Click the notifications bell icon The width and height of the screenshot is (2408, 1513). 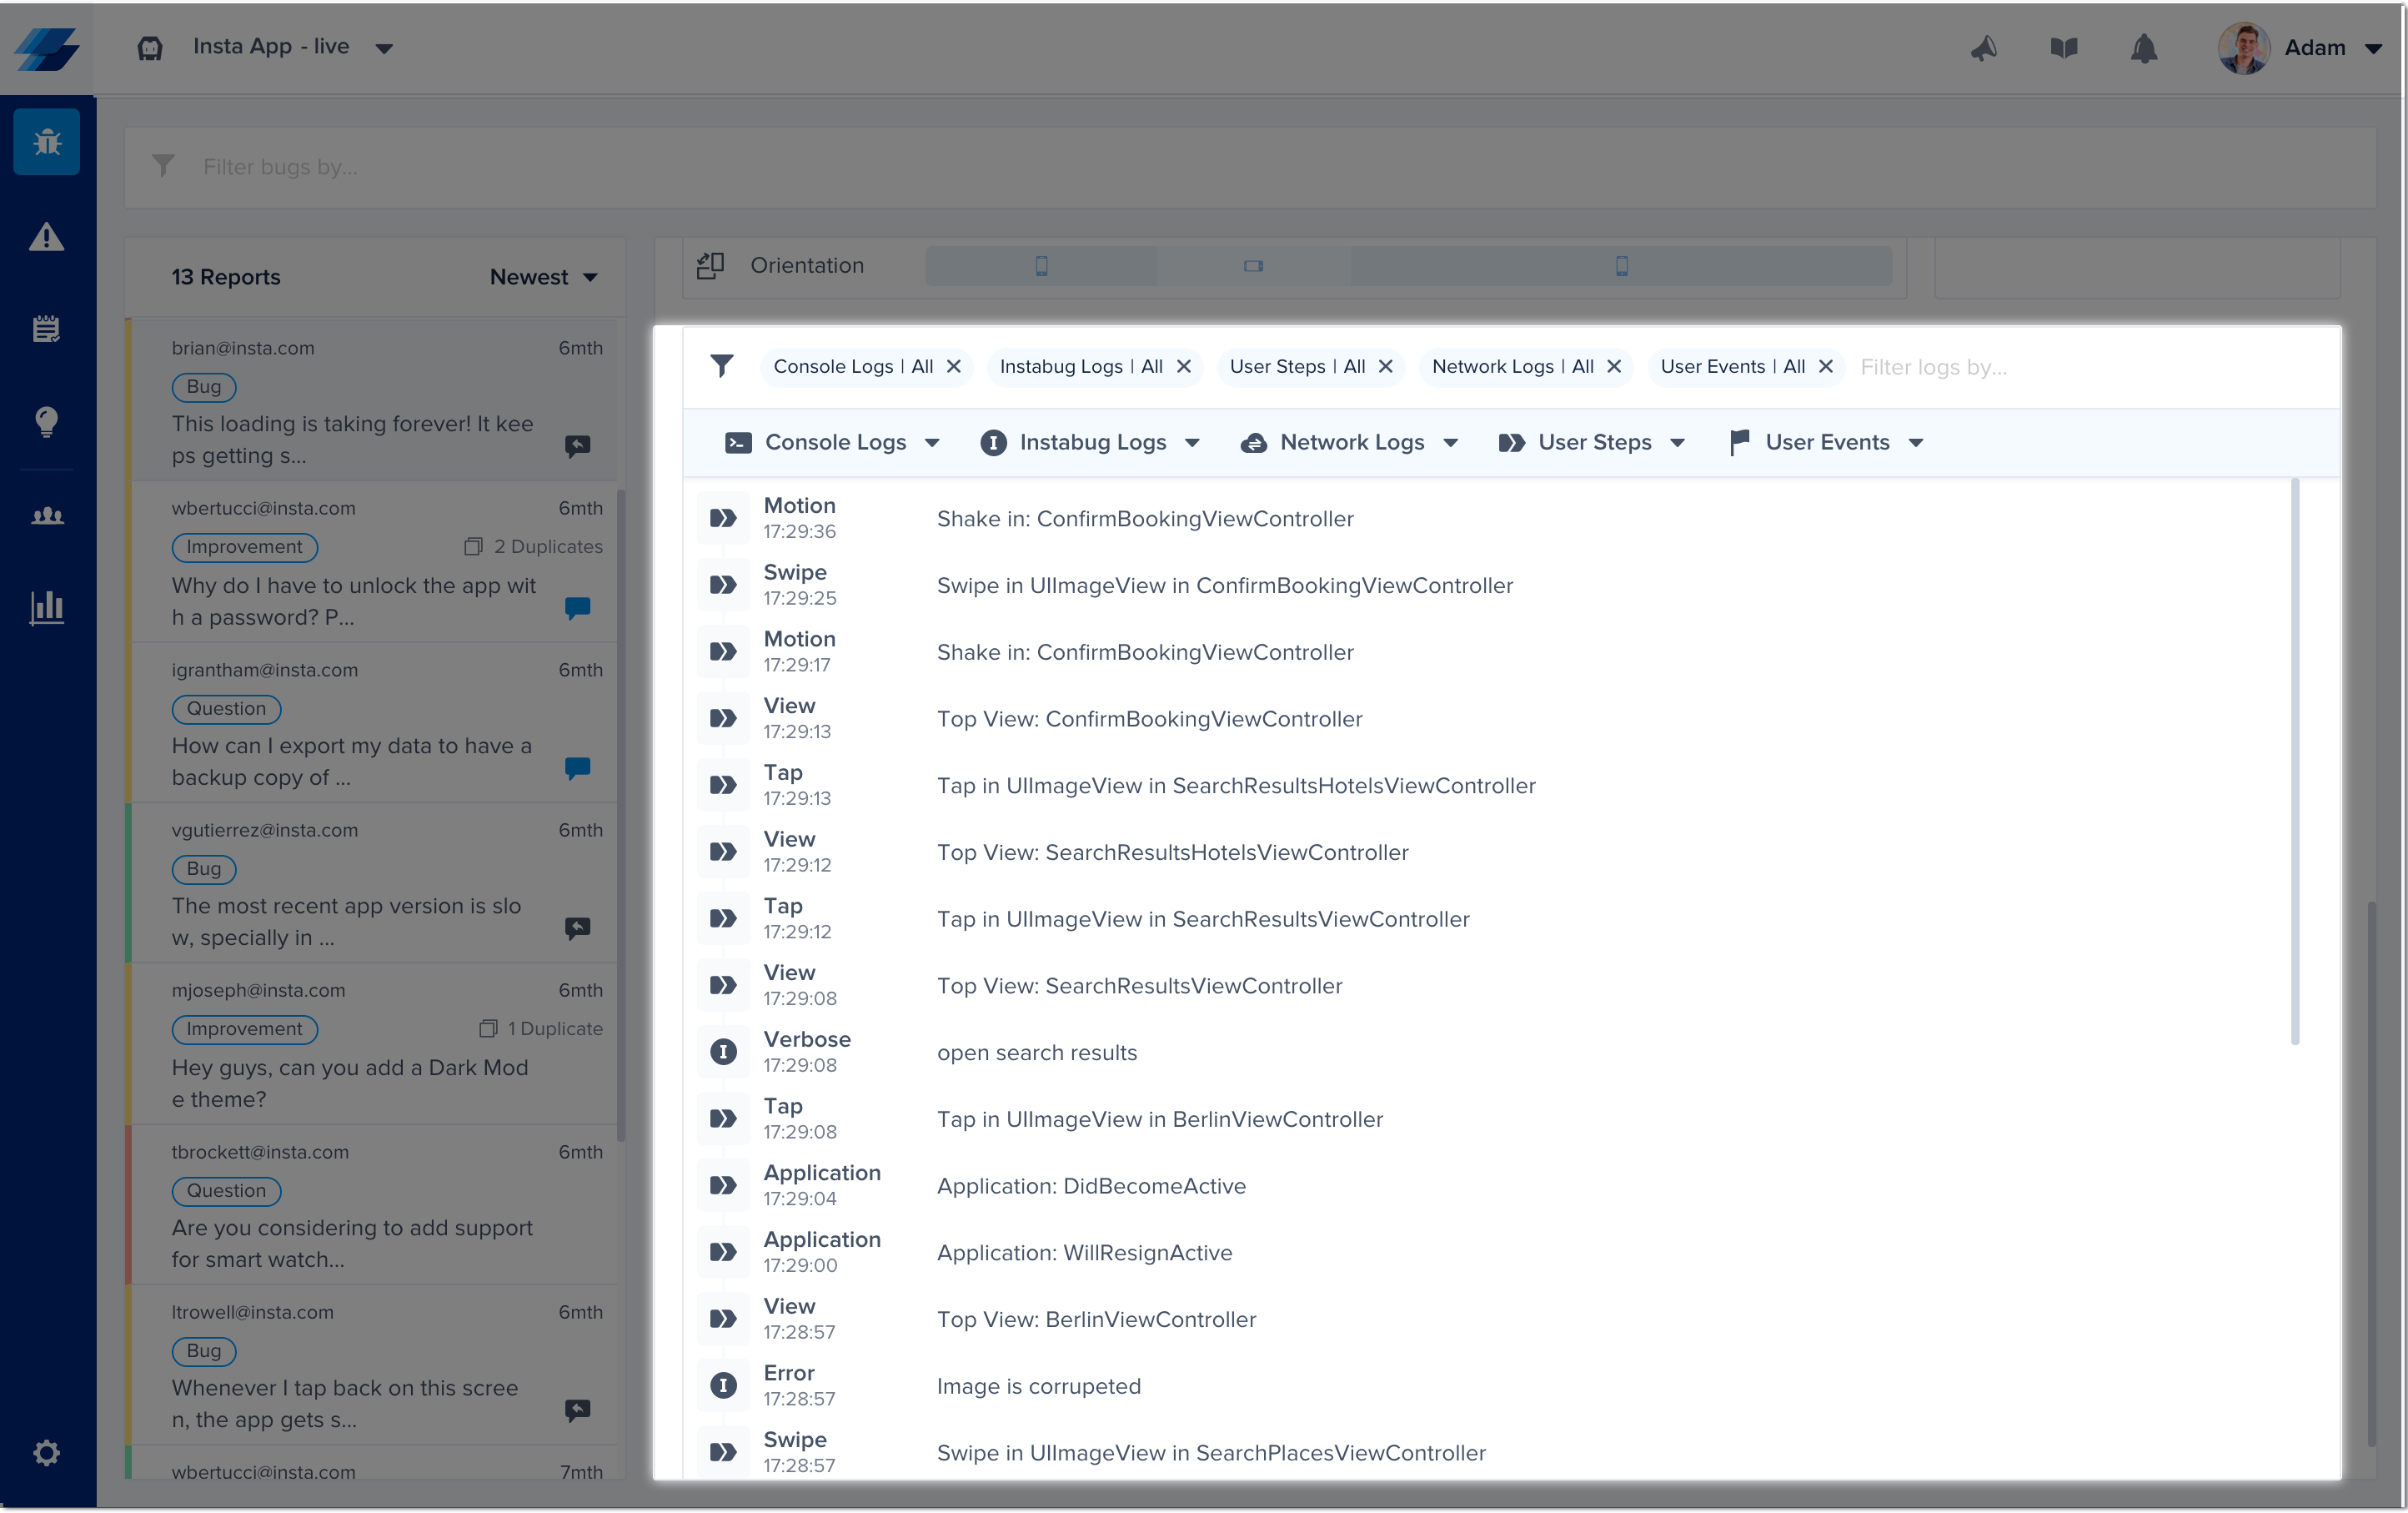(2143, 48)
